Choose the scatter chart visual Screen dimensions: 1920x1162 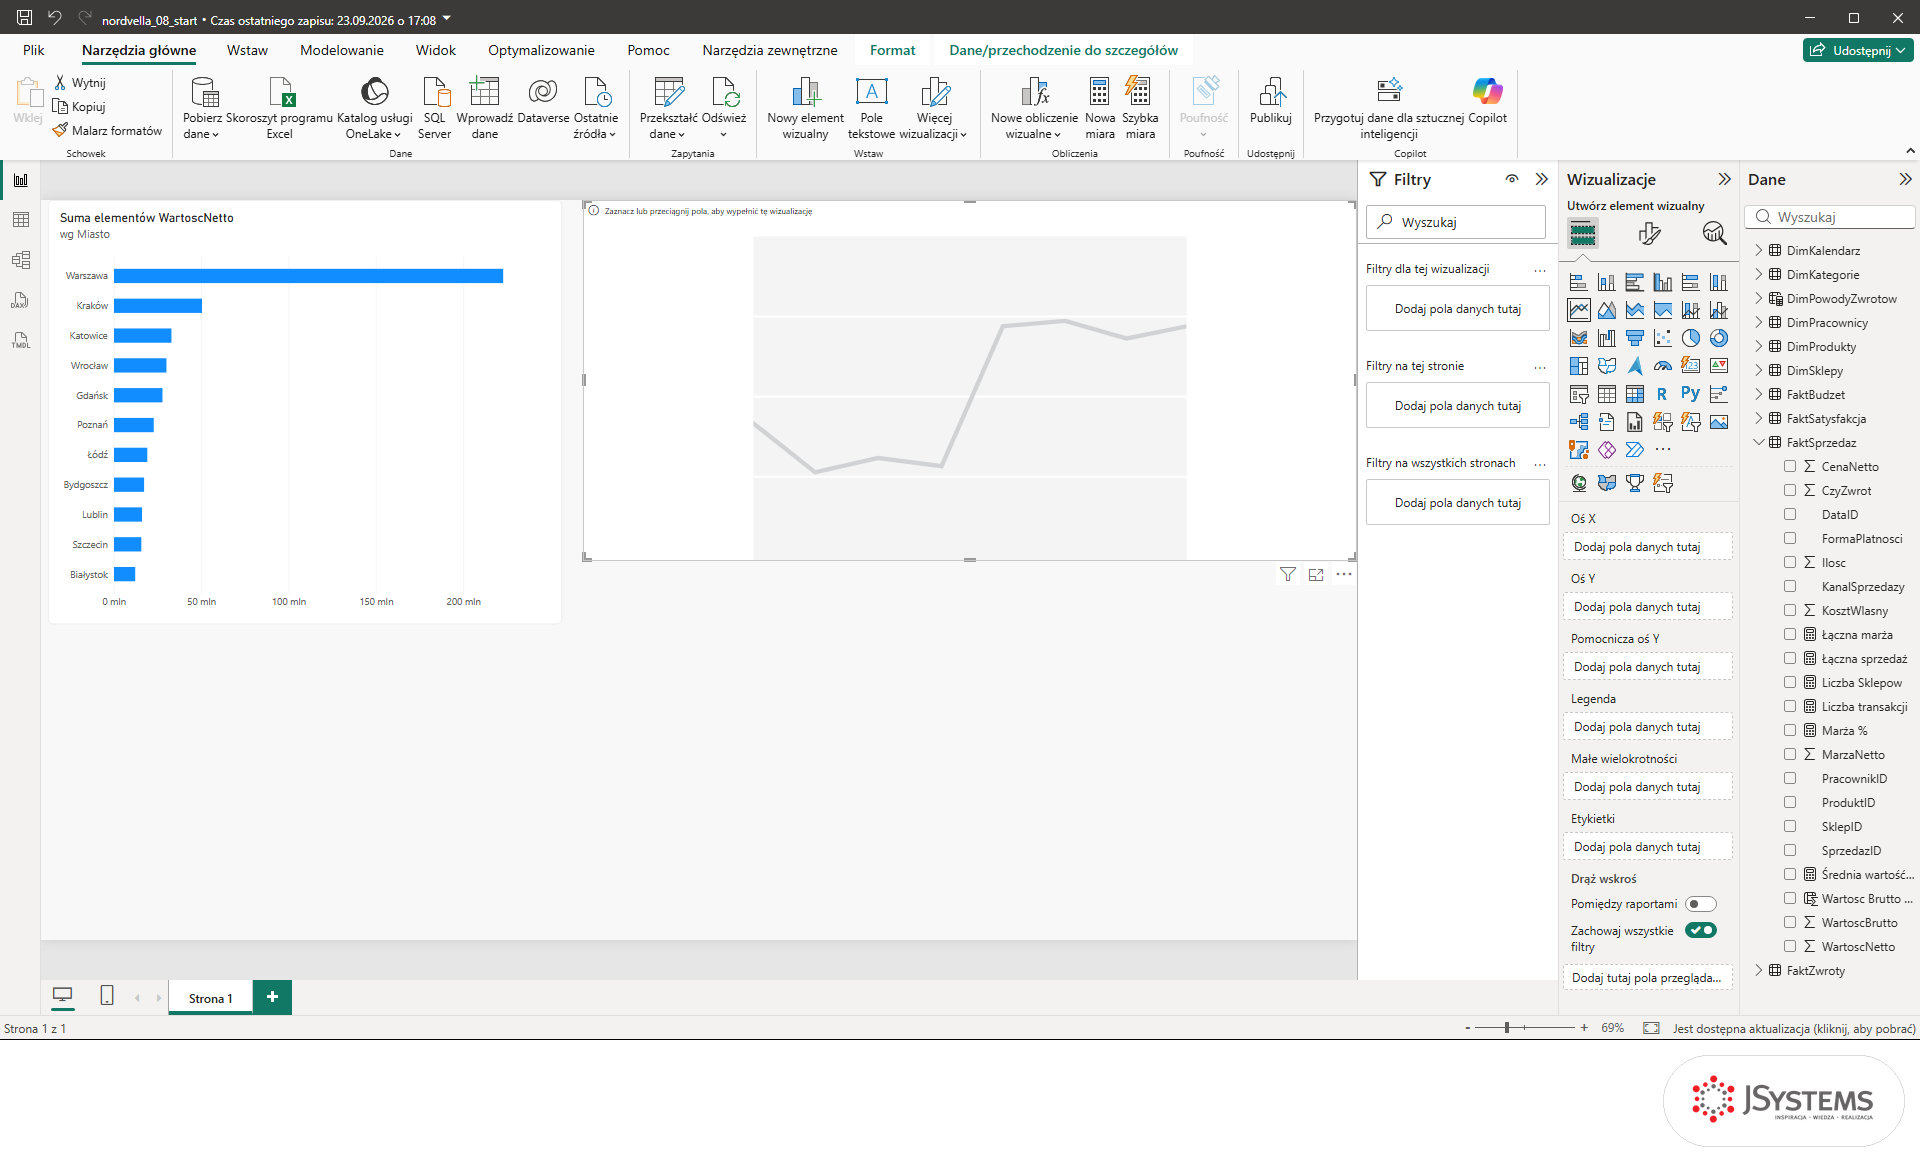point(1662,338)
